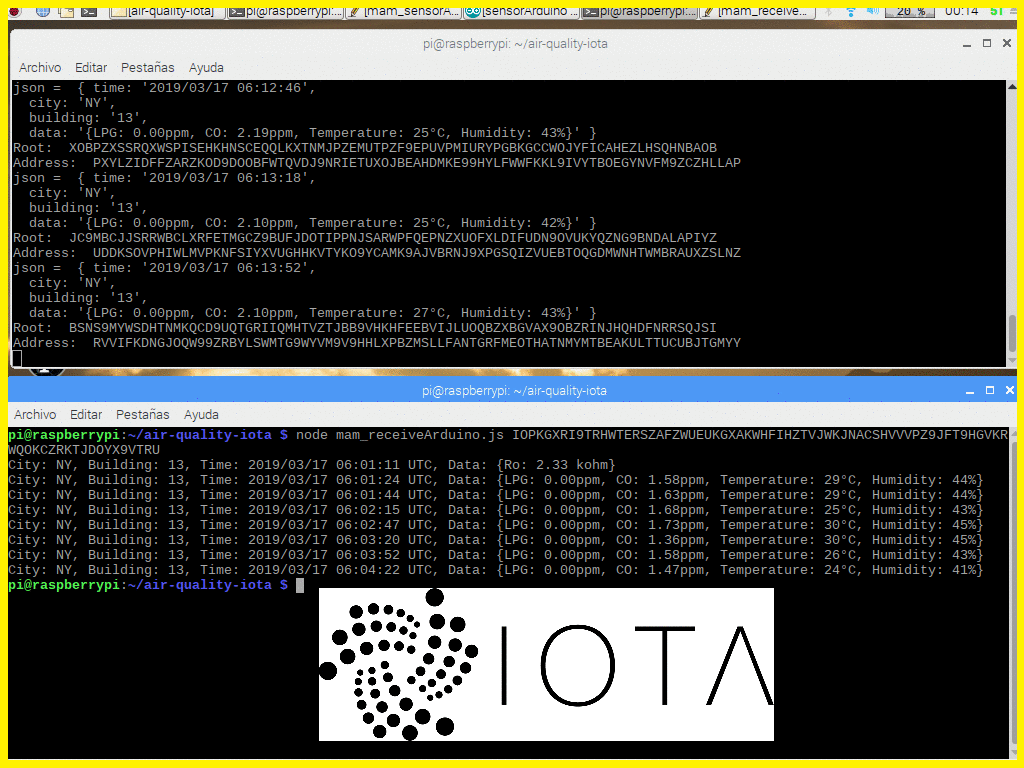Image resolution: width=1024 pixels, height=768 pixels.
Task: Click output line timed 06:02:47 UTC
Action: pyautogui.click(x=496, y=525)
